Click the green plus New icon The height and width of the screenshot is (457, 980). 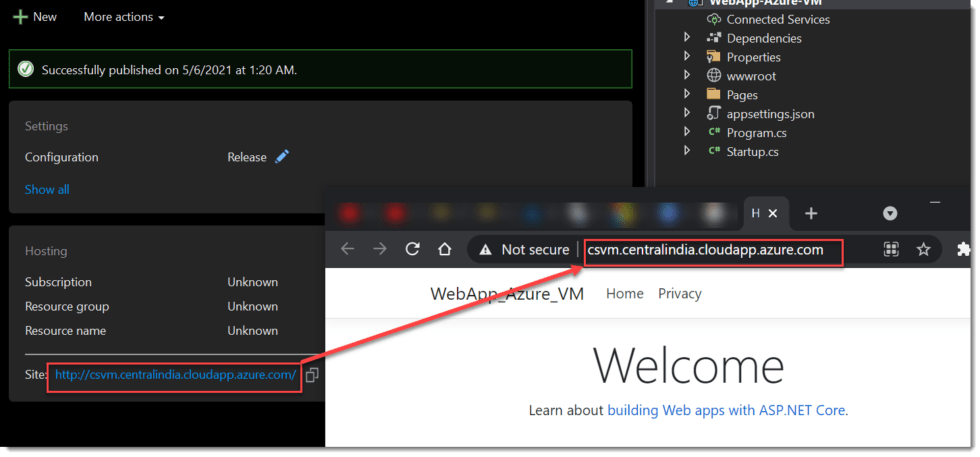click(21, 17)
